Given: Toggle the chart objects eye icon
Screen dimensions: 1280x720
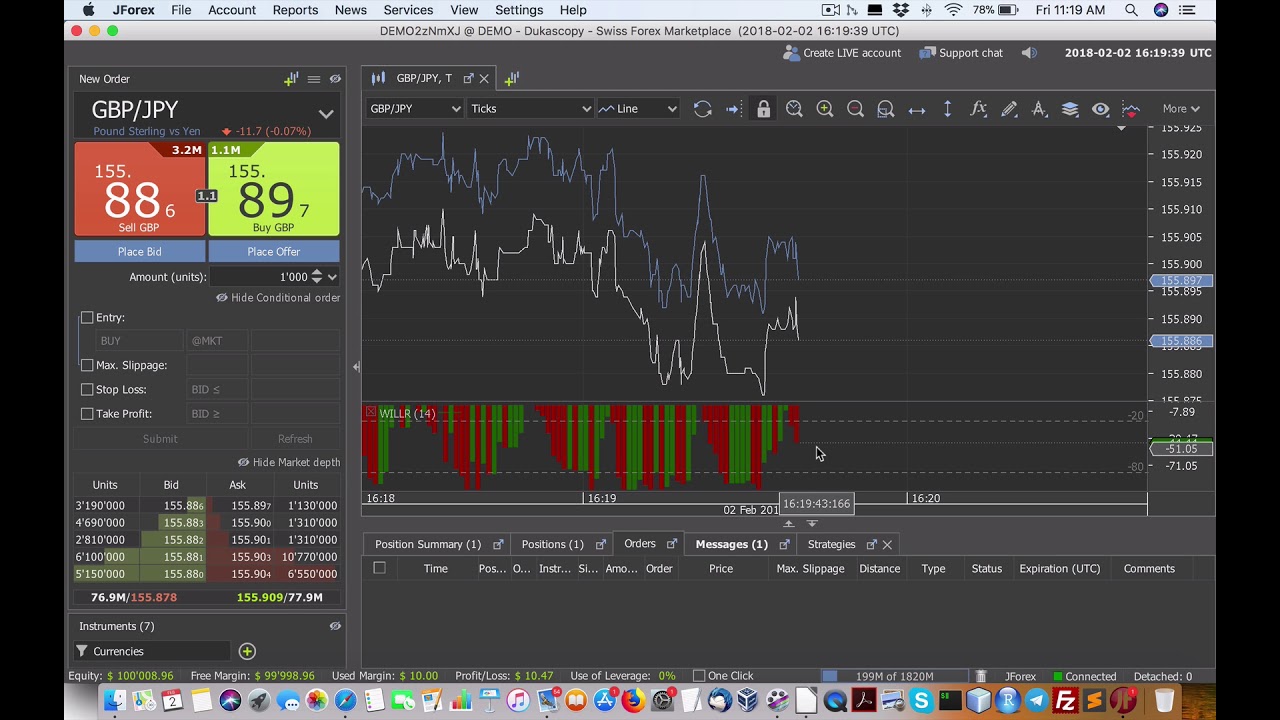Looking at the screenshot, I should click(x=1101, y=109).
